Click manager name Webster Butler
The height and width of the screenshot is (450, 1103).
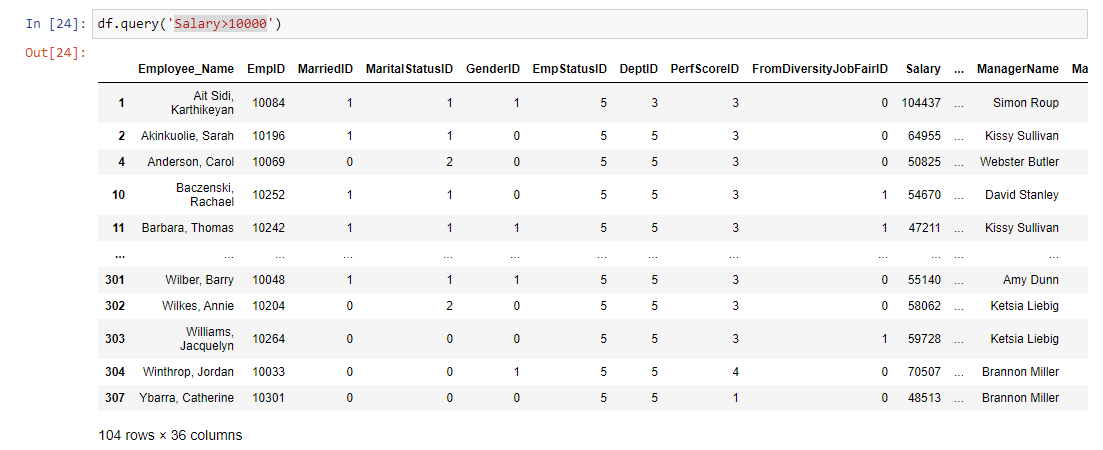(x=1019, y=162)
